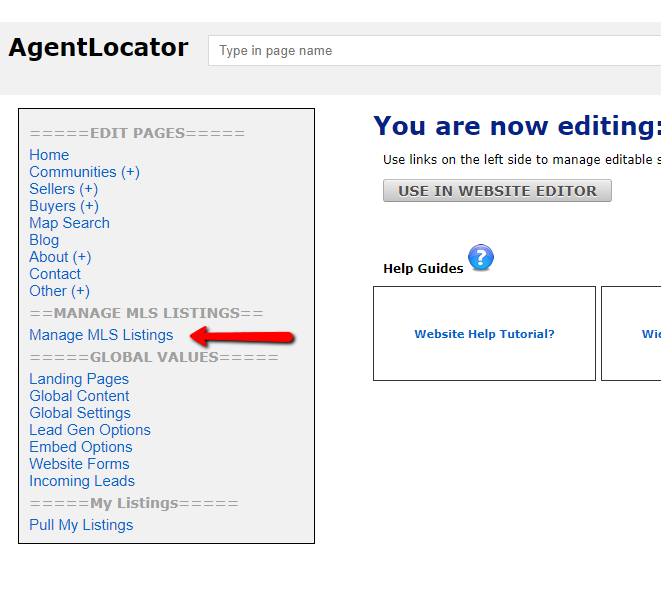Open Global Content settings

coord(79,396)
